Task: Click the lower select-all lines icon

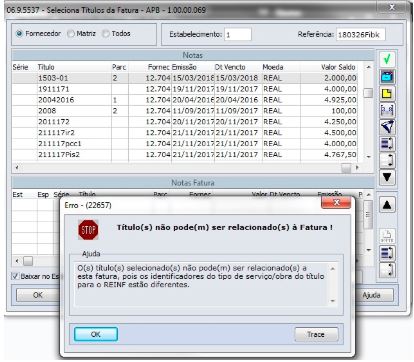Action: tap(387, 253)
